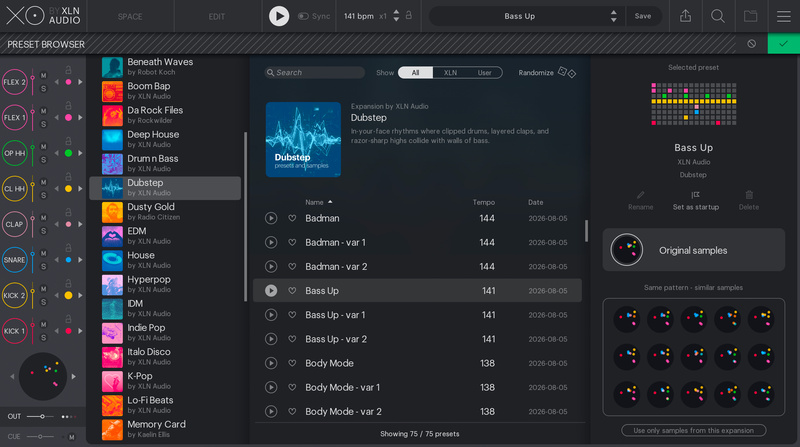Select the Drum n Bass expansion
This screenshot has height=447, width=800.
[x=165, y=164]
